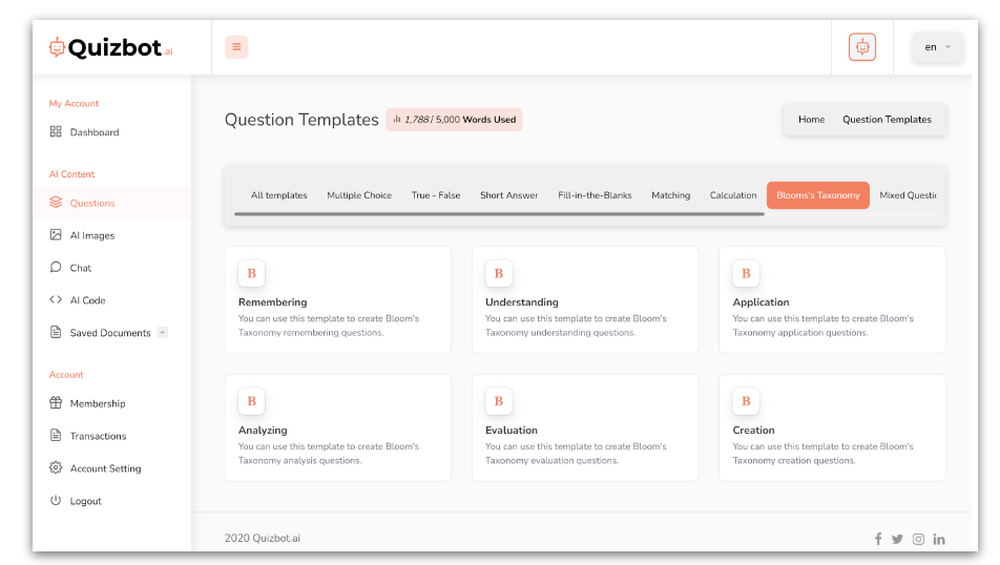Select the Fill-in-the-Blanks tab

coord(594,195)
